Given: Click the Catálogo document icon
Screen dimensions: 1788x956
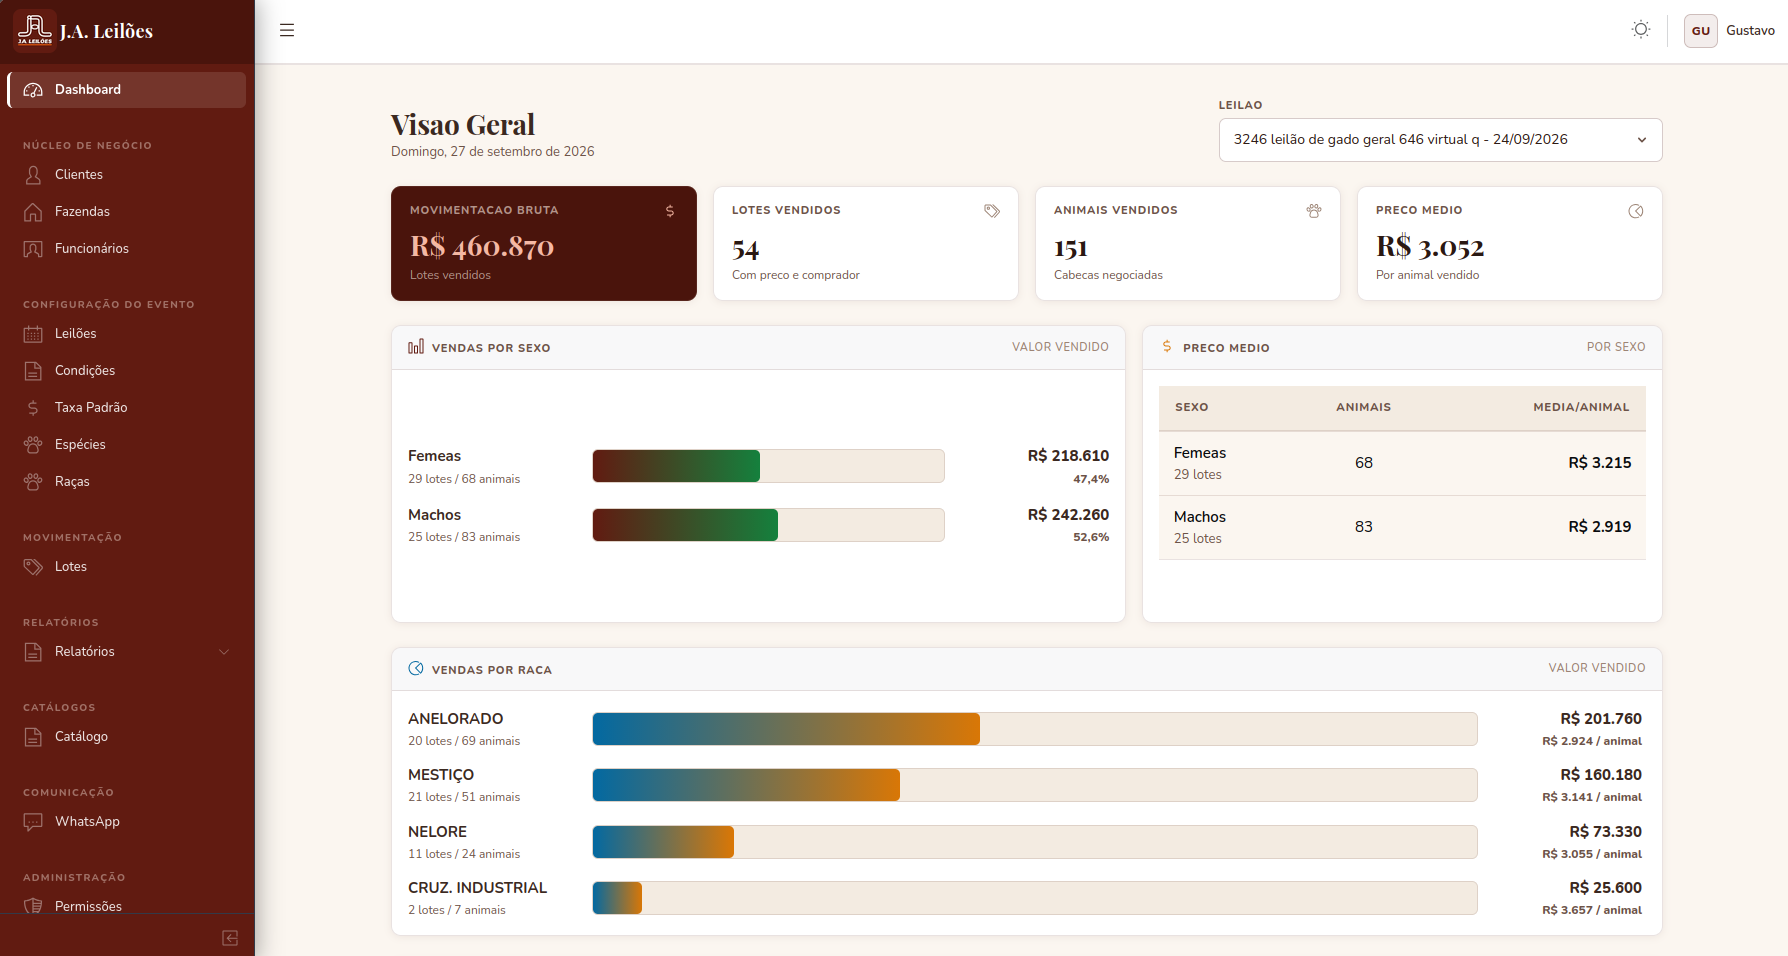Looking at the screenshot, I should coord(33,737).
